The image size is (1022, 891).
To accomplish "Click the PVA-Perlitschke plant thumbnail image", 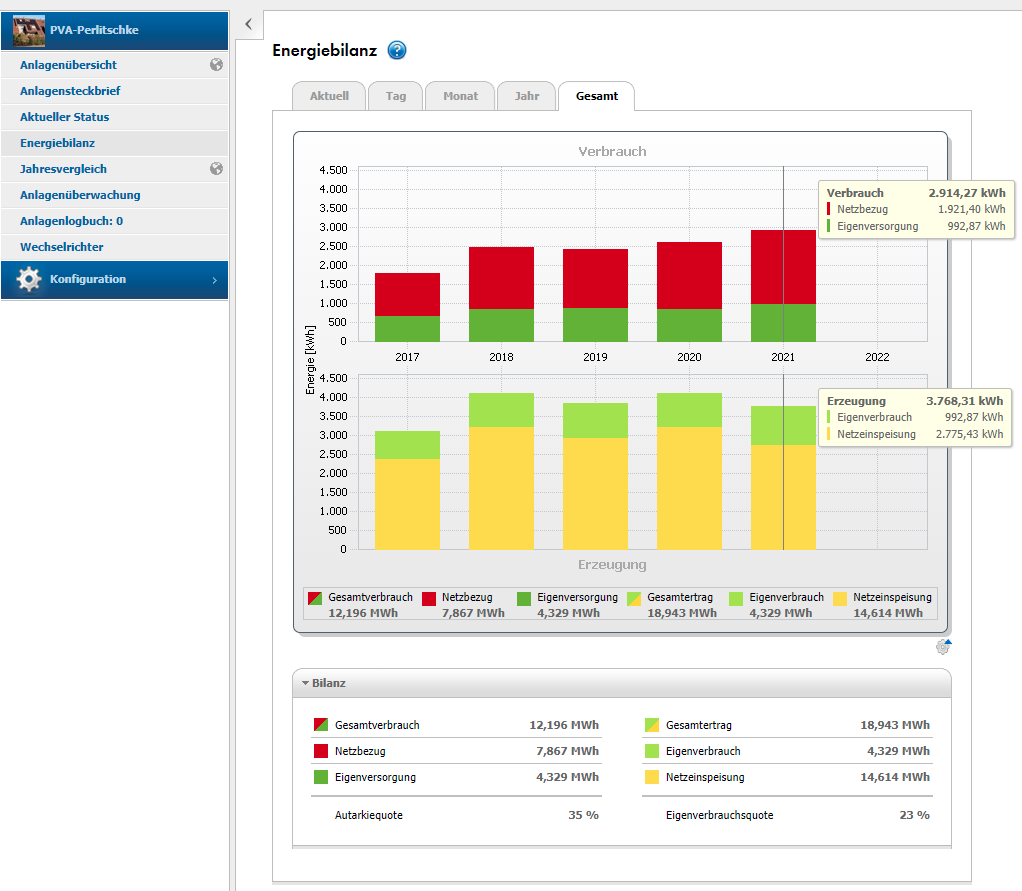I will click(30, 30).
